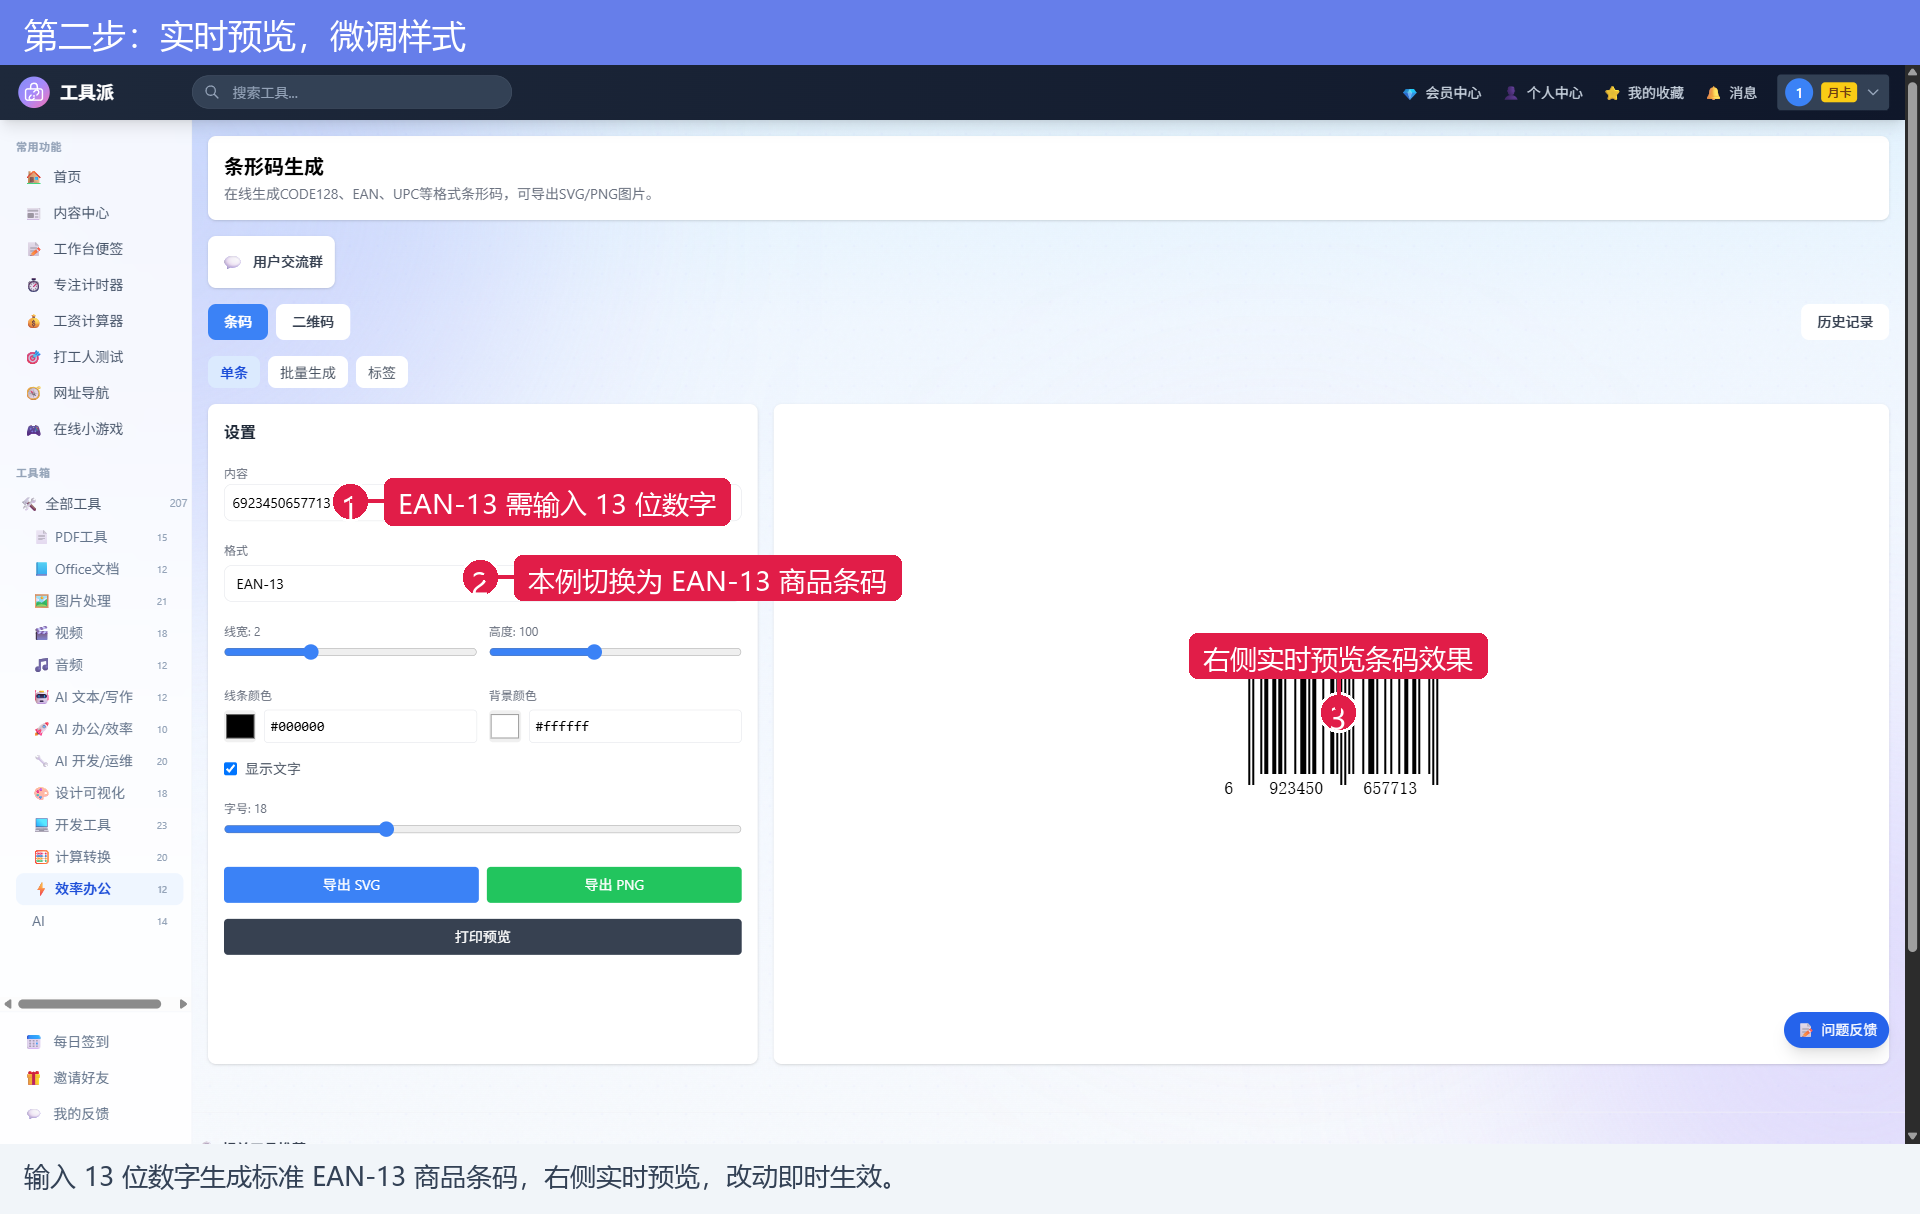Viewport: 1920px width, 1214px height.
Task: Expand the account menu chevron
Action: [1873, 93]
